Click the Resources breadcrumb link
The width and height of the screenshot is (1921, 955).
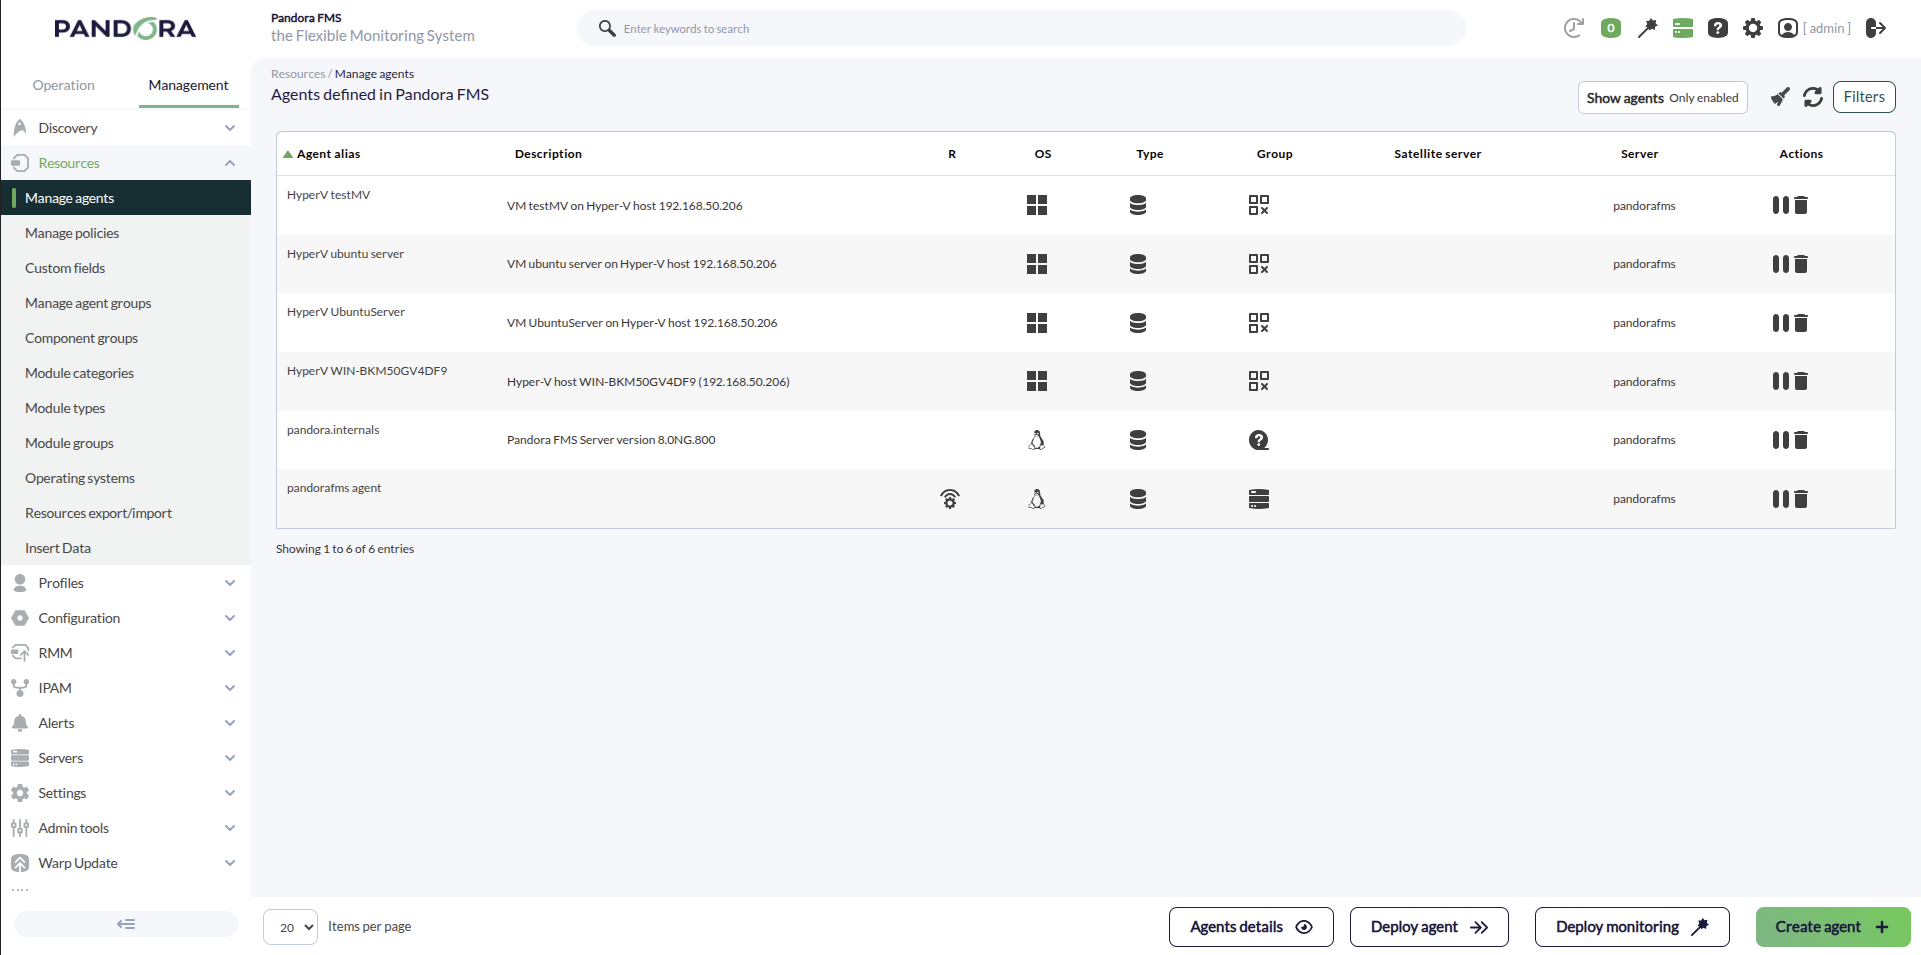point(298,74)
